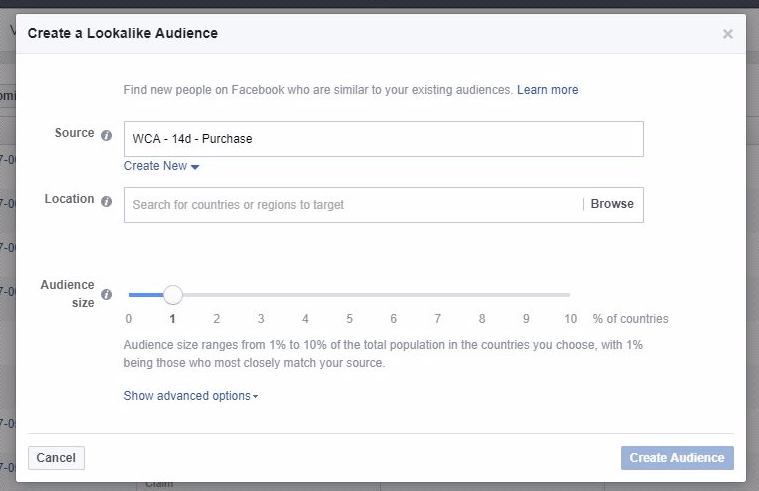
Task: Click the Location info icon
Action: (x=106, y=201)
